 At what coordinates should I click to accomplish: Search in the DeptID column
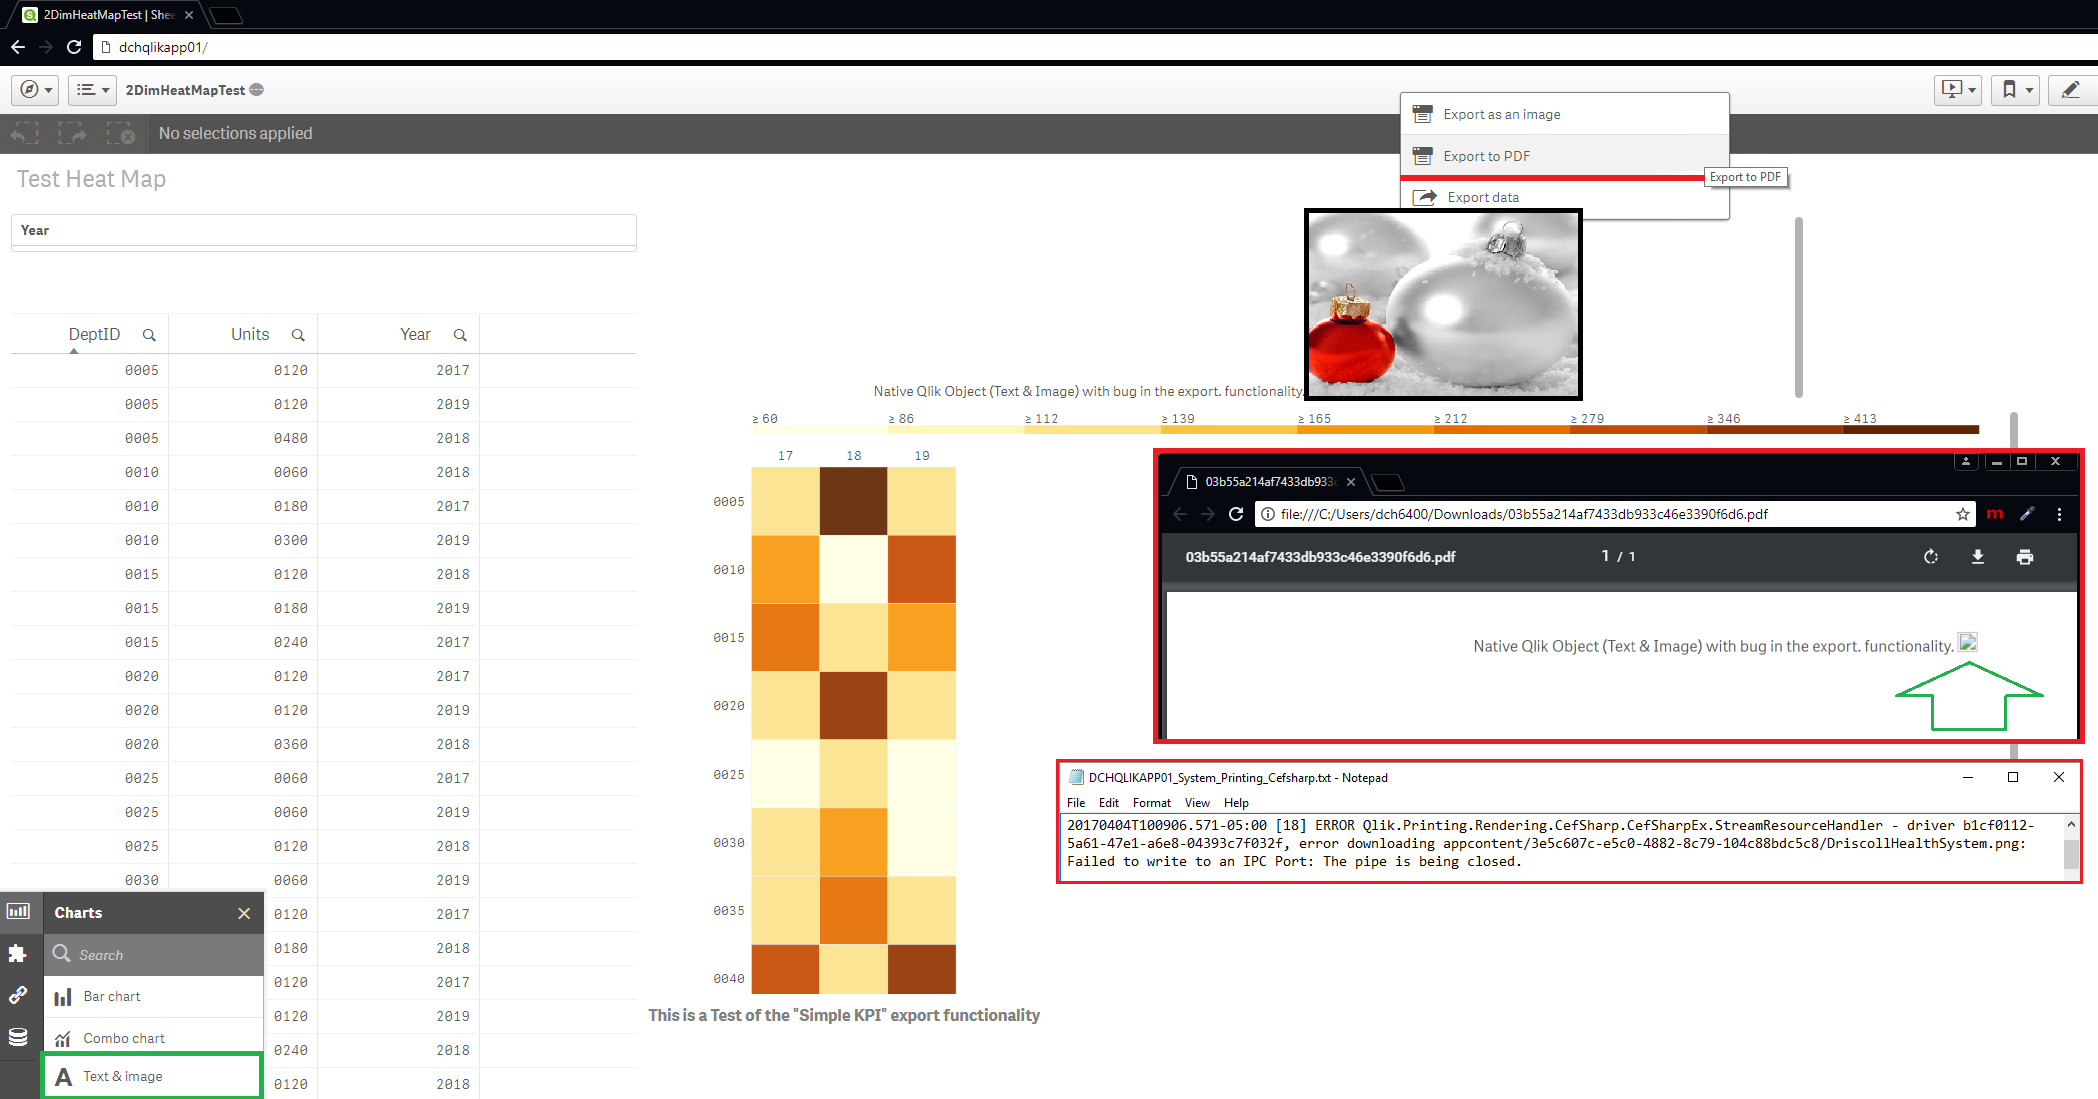click(149, 335)
